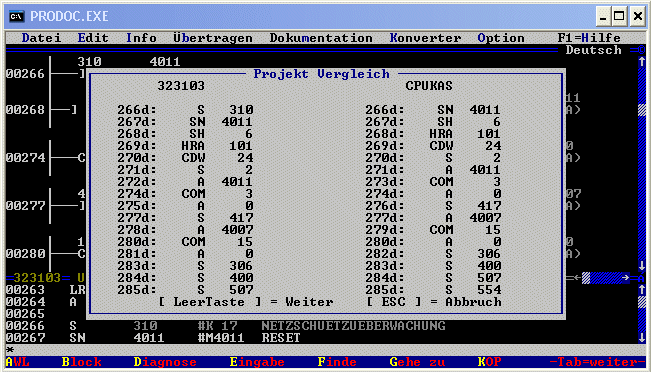Click ladder line number 00280
Image resolution: width=651 pixels, height=372 pixels.
[26, 254]
